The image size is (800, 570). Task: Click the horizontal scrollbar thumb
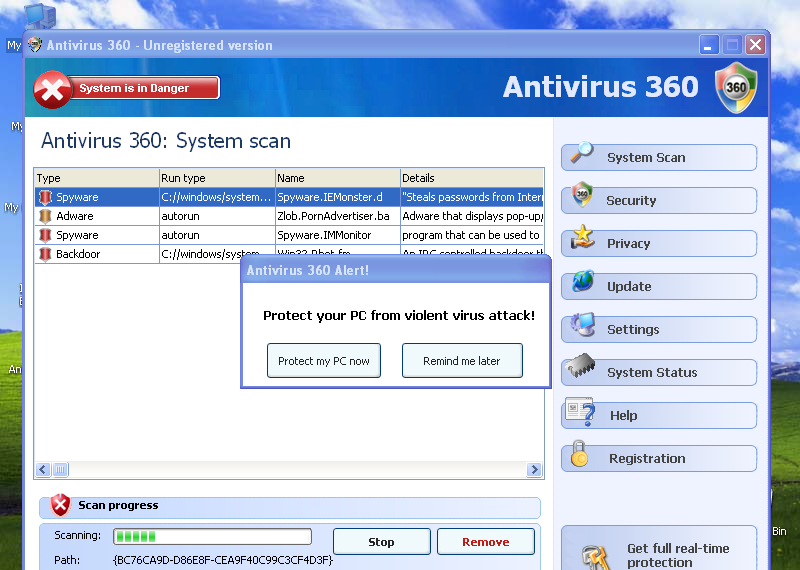click(x=60, y=469)
